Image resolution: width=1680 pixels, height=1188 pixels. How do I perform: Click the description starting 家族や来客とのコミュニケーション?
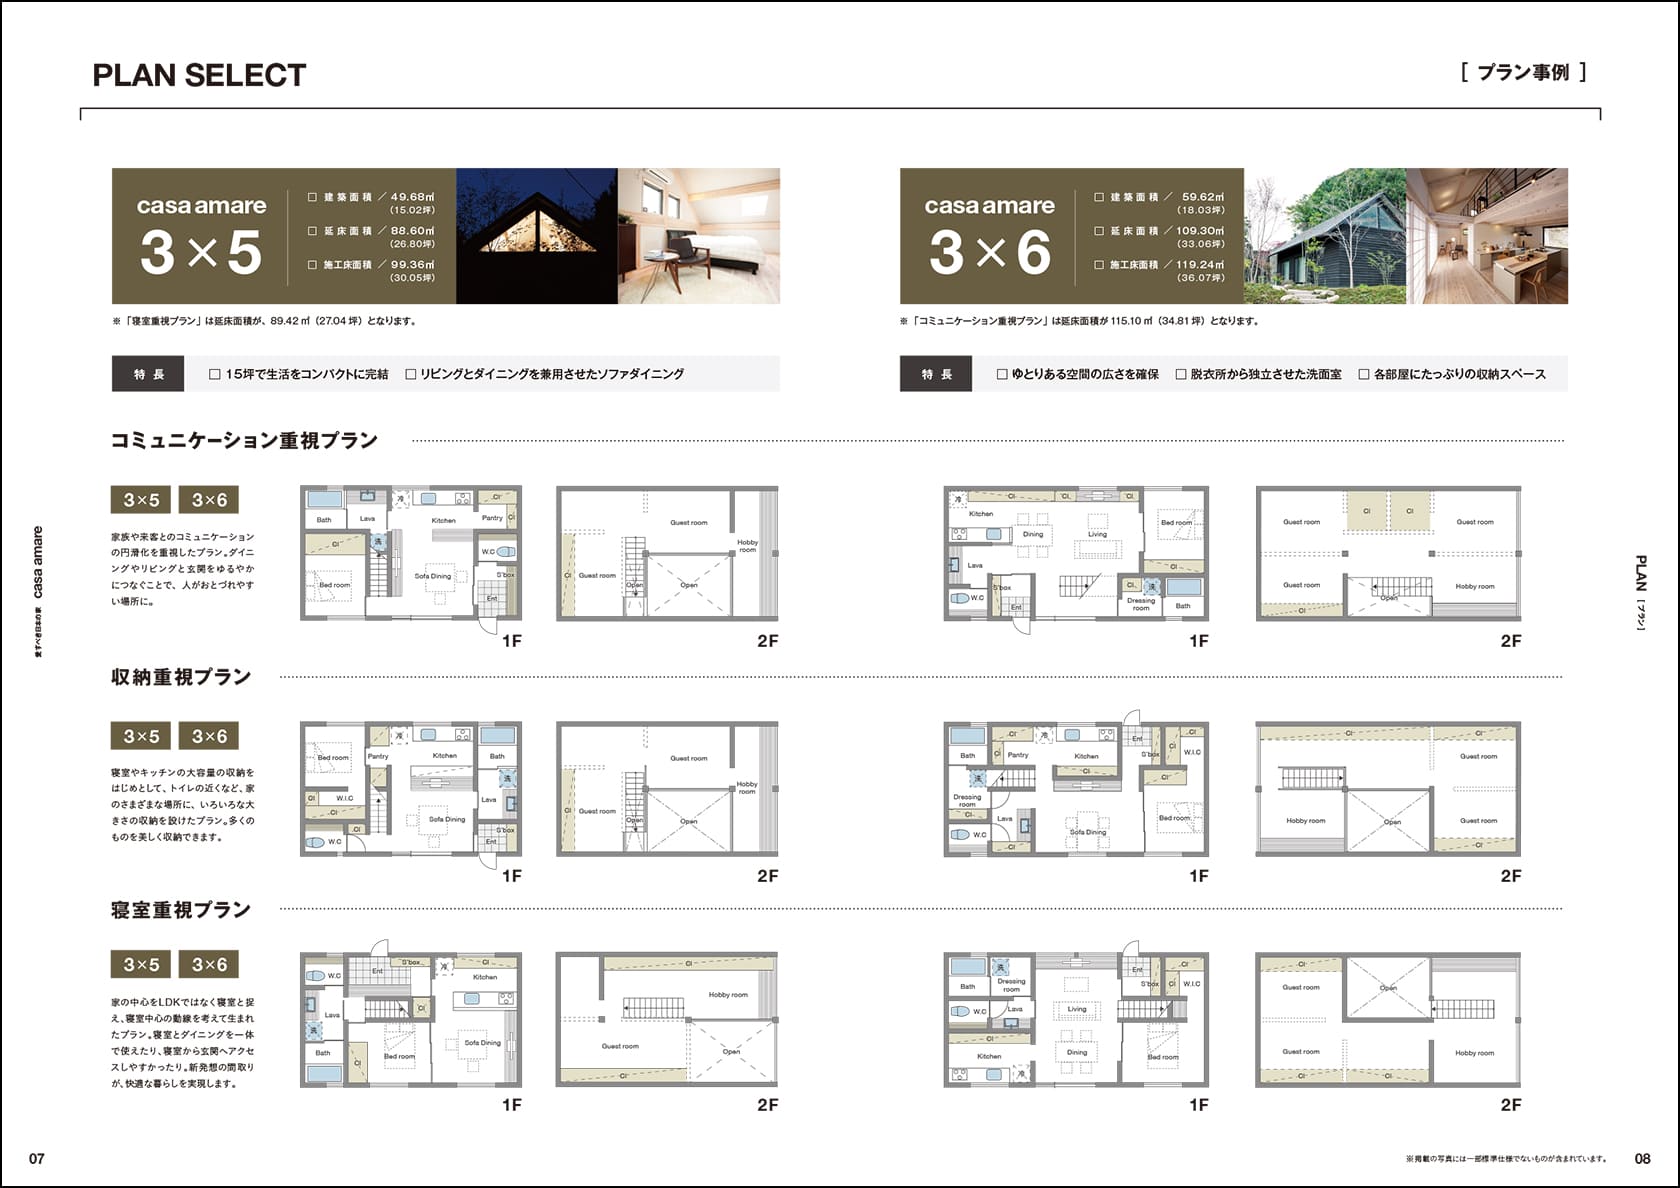pyautogui.click(x=183, y=569)
